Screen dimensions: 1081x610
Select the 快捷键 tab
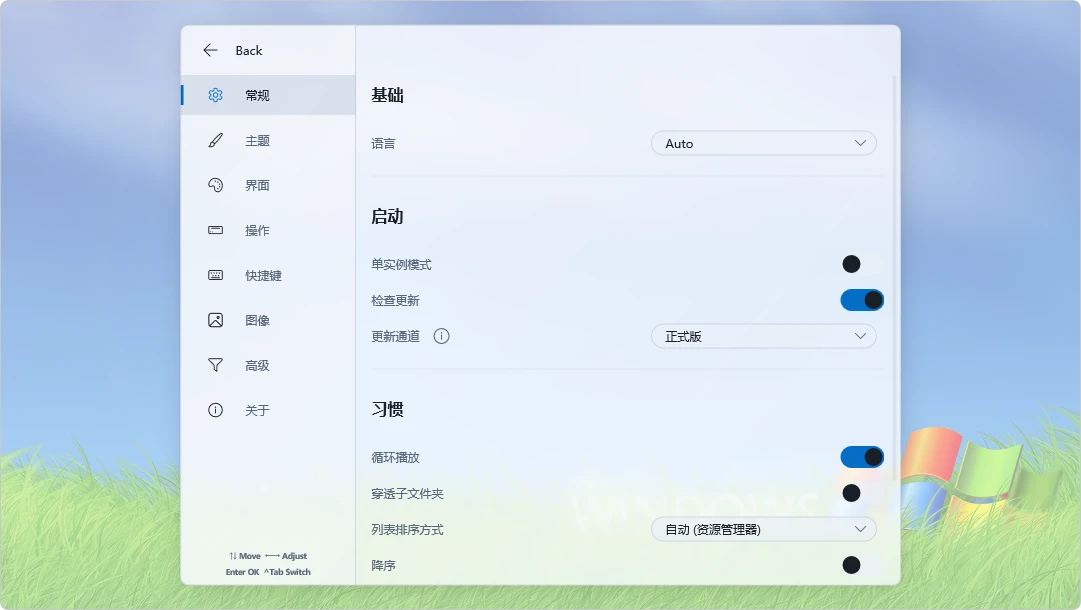268,275
